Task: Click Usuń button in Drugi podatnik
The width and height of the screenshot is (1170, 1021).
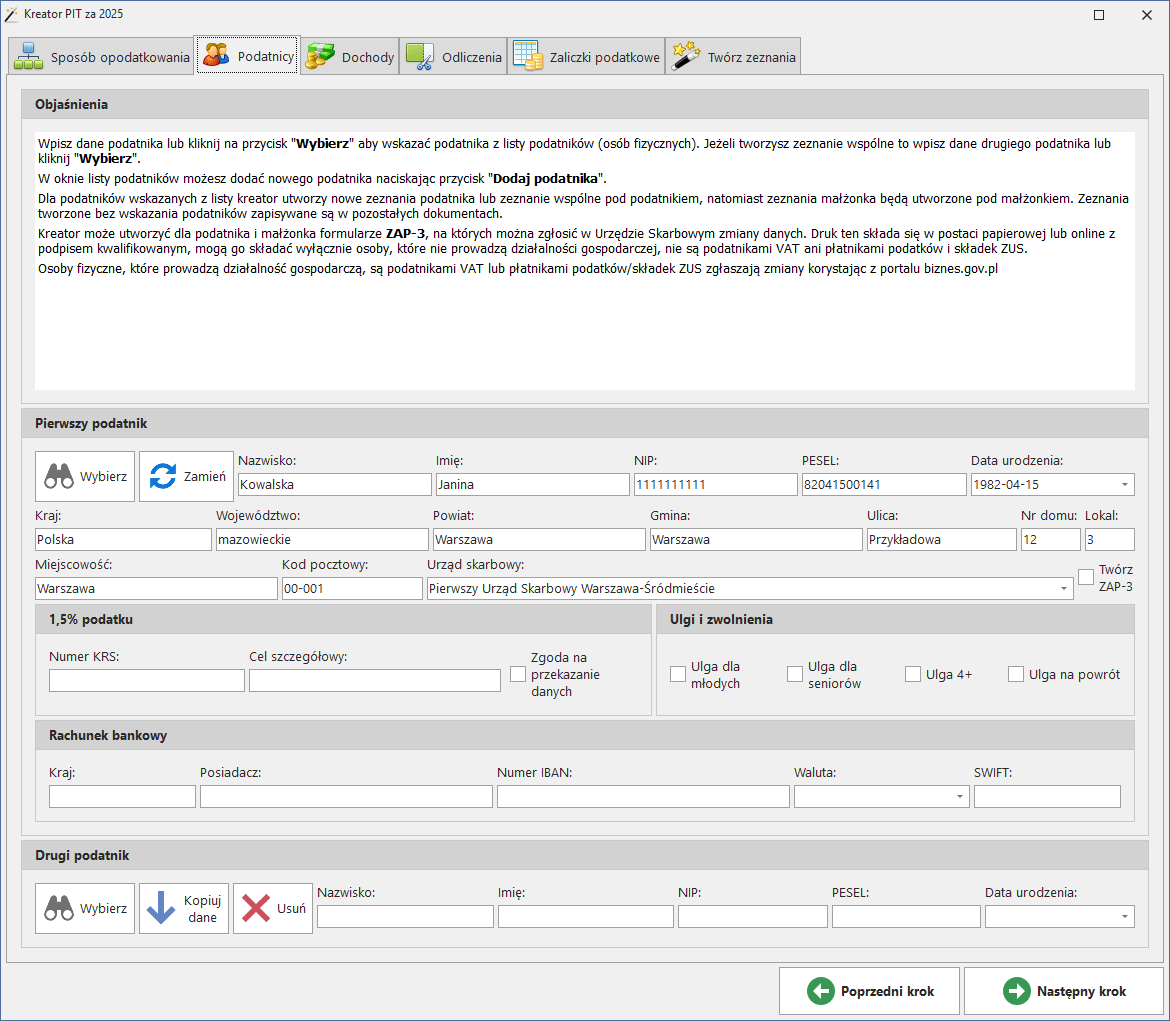Action: click(x=273, y=908)
